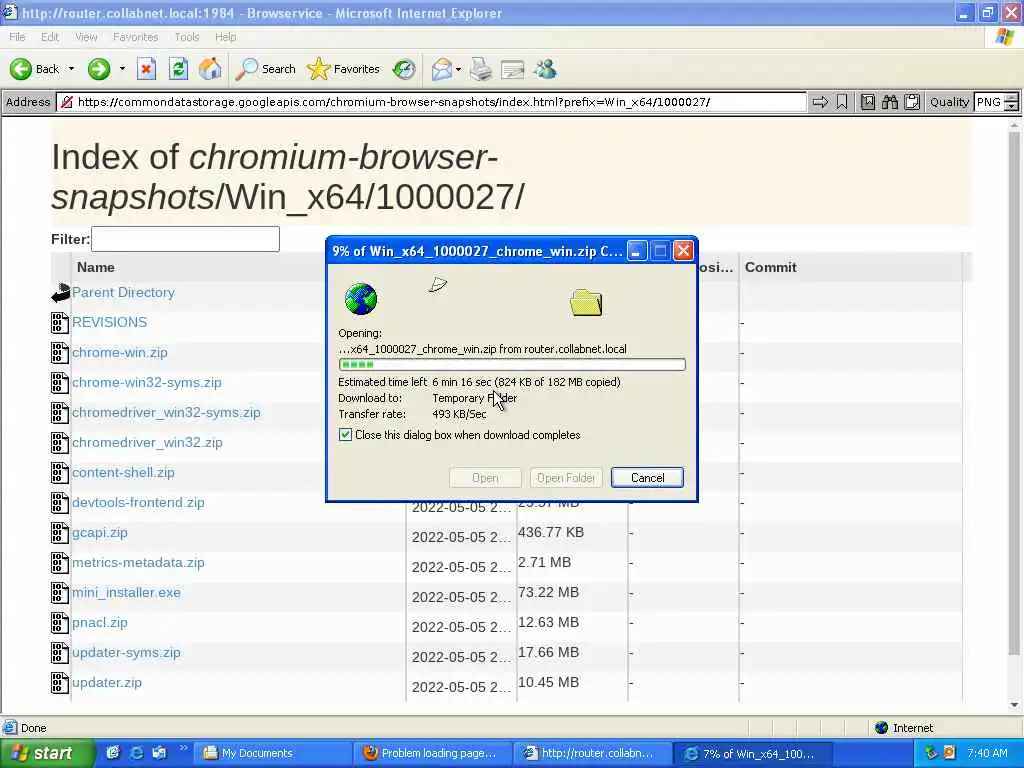This screenshot has height=768, width=1024.
Task: Open the Back history dropdown arrow
Action: [71, 69]
